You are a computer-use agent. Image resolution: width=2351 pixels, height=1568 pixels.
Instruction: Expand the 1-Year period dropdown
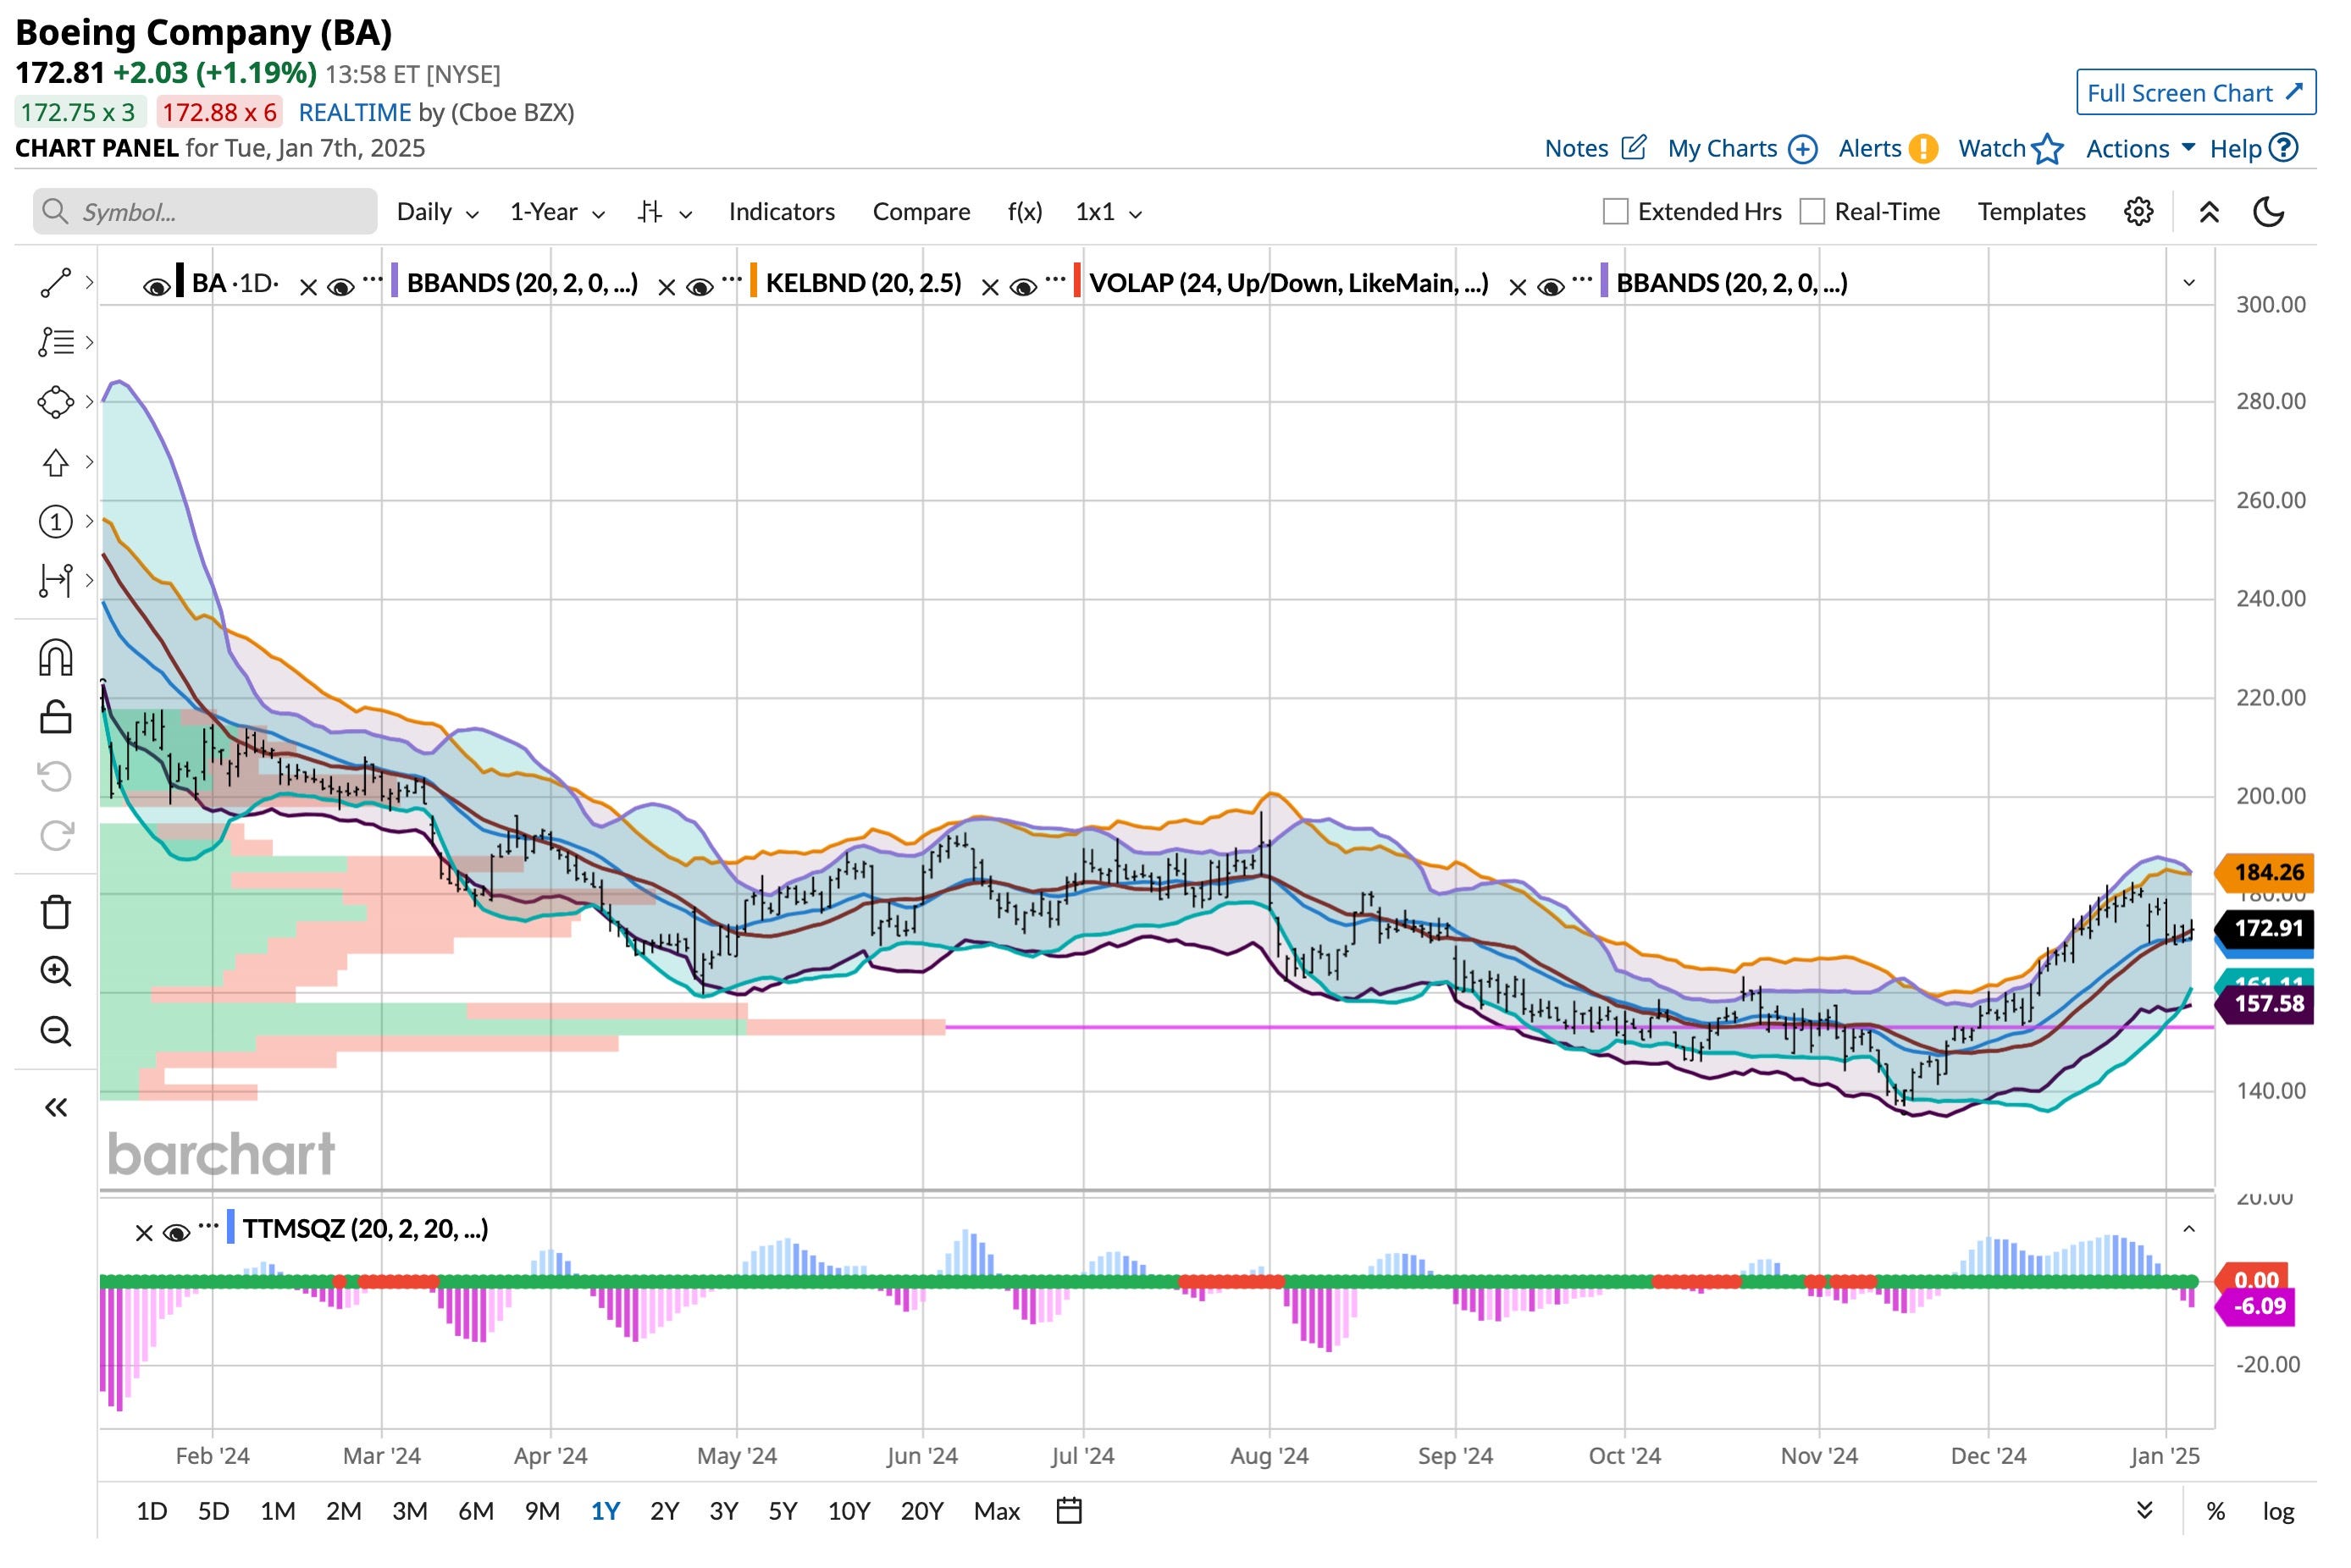tap(556, 212)
